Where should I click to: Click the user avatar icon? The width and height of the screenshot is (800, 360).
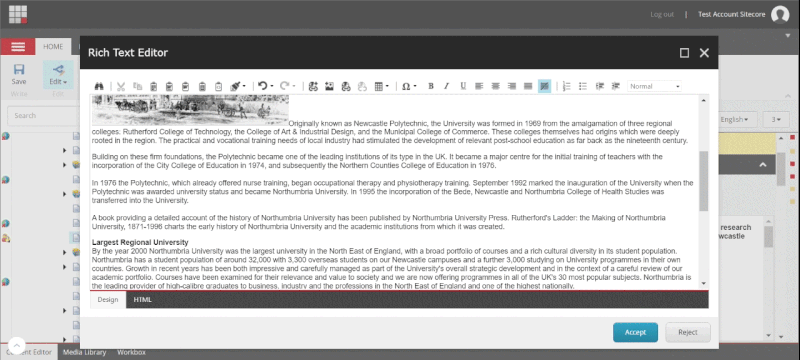click(780, 15)
